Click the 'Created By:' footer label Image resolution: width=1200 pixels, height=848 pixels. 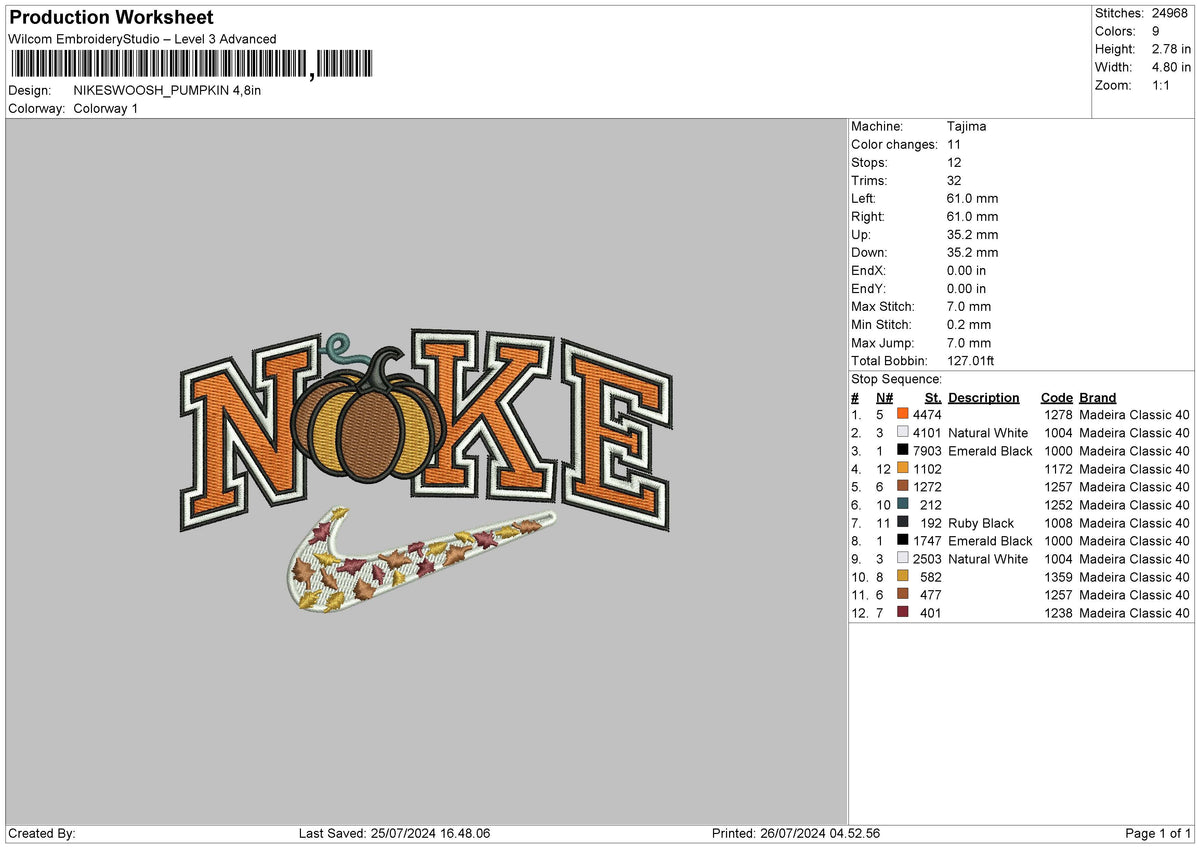(42, 834)
